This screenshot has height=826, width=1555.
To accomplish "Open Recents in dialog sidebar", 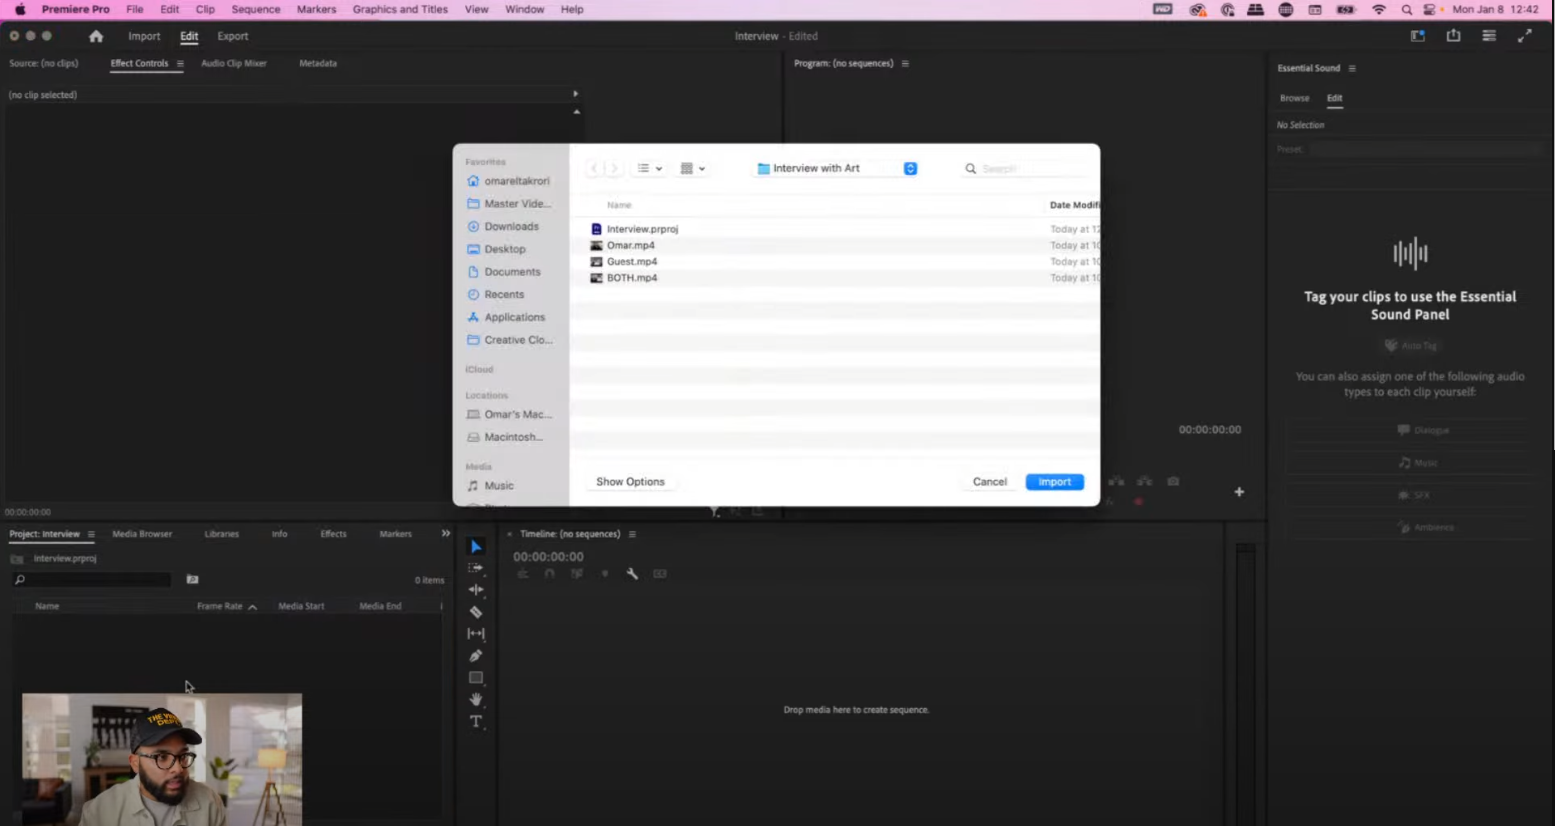I will (504, 295).
